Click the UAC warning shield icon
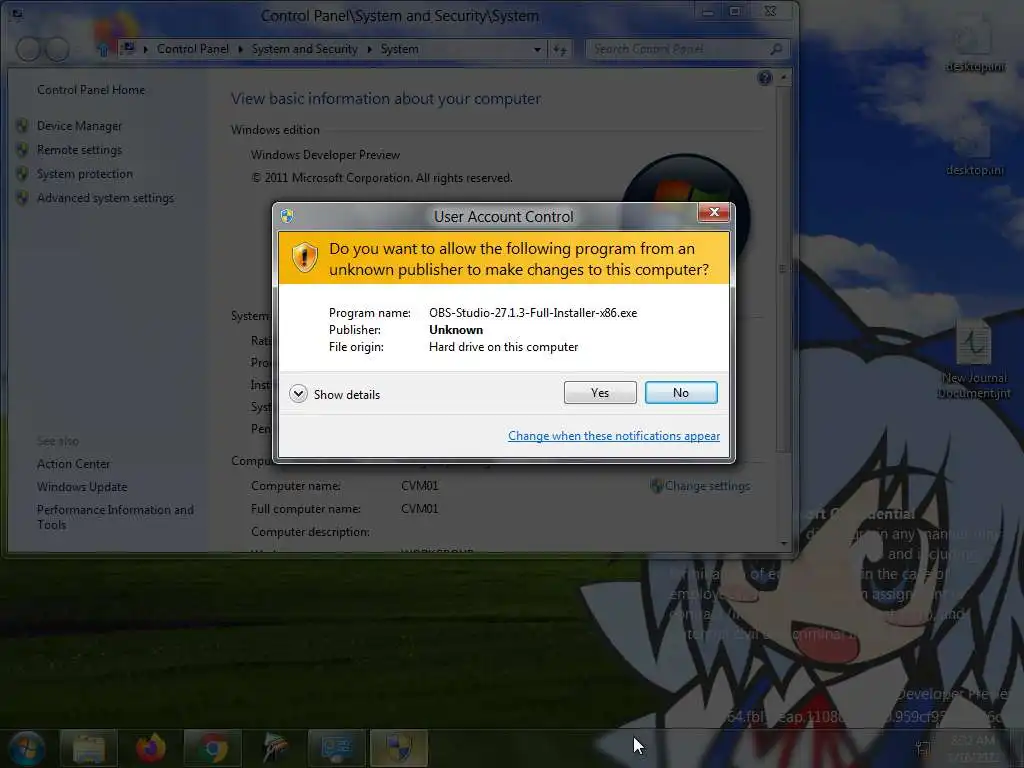Screen dimensions: 1024x768 click(x=304, y=257)
